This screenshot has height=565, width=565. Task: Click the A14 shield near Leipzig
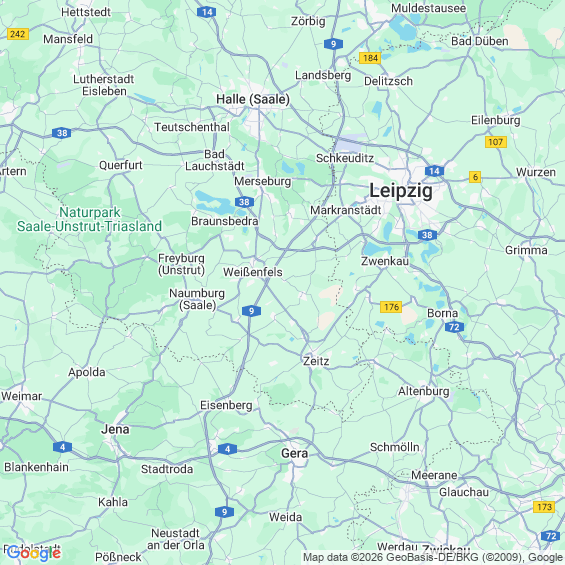434,171
